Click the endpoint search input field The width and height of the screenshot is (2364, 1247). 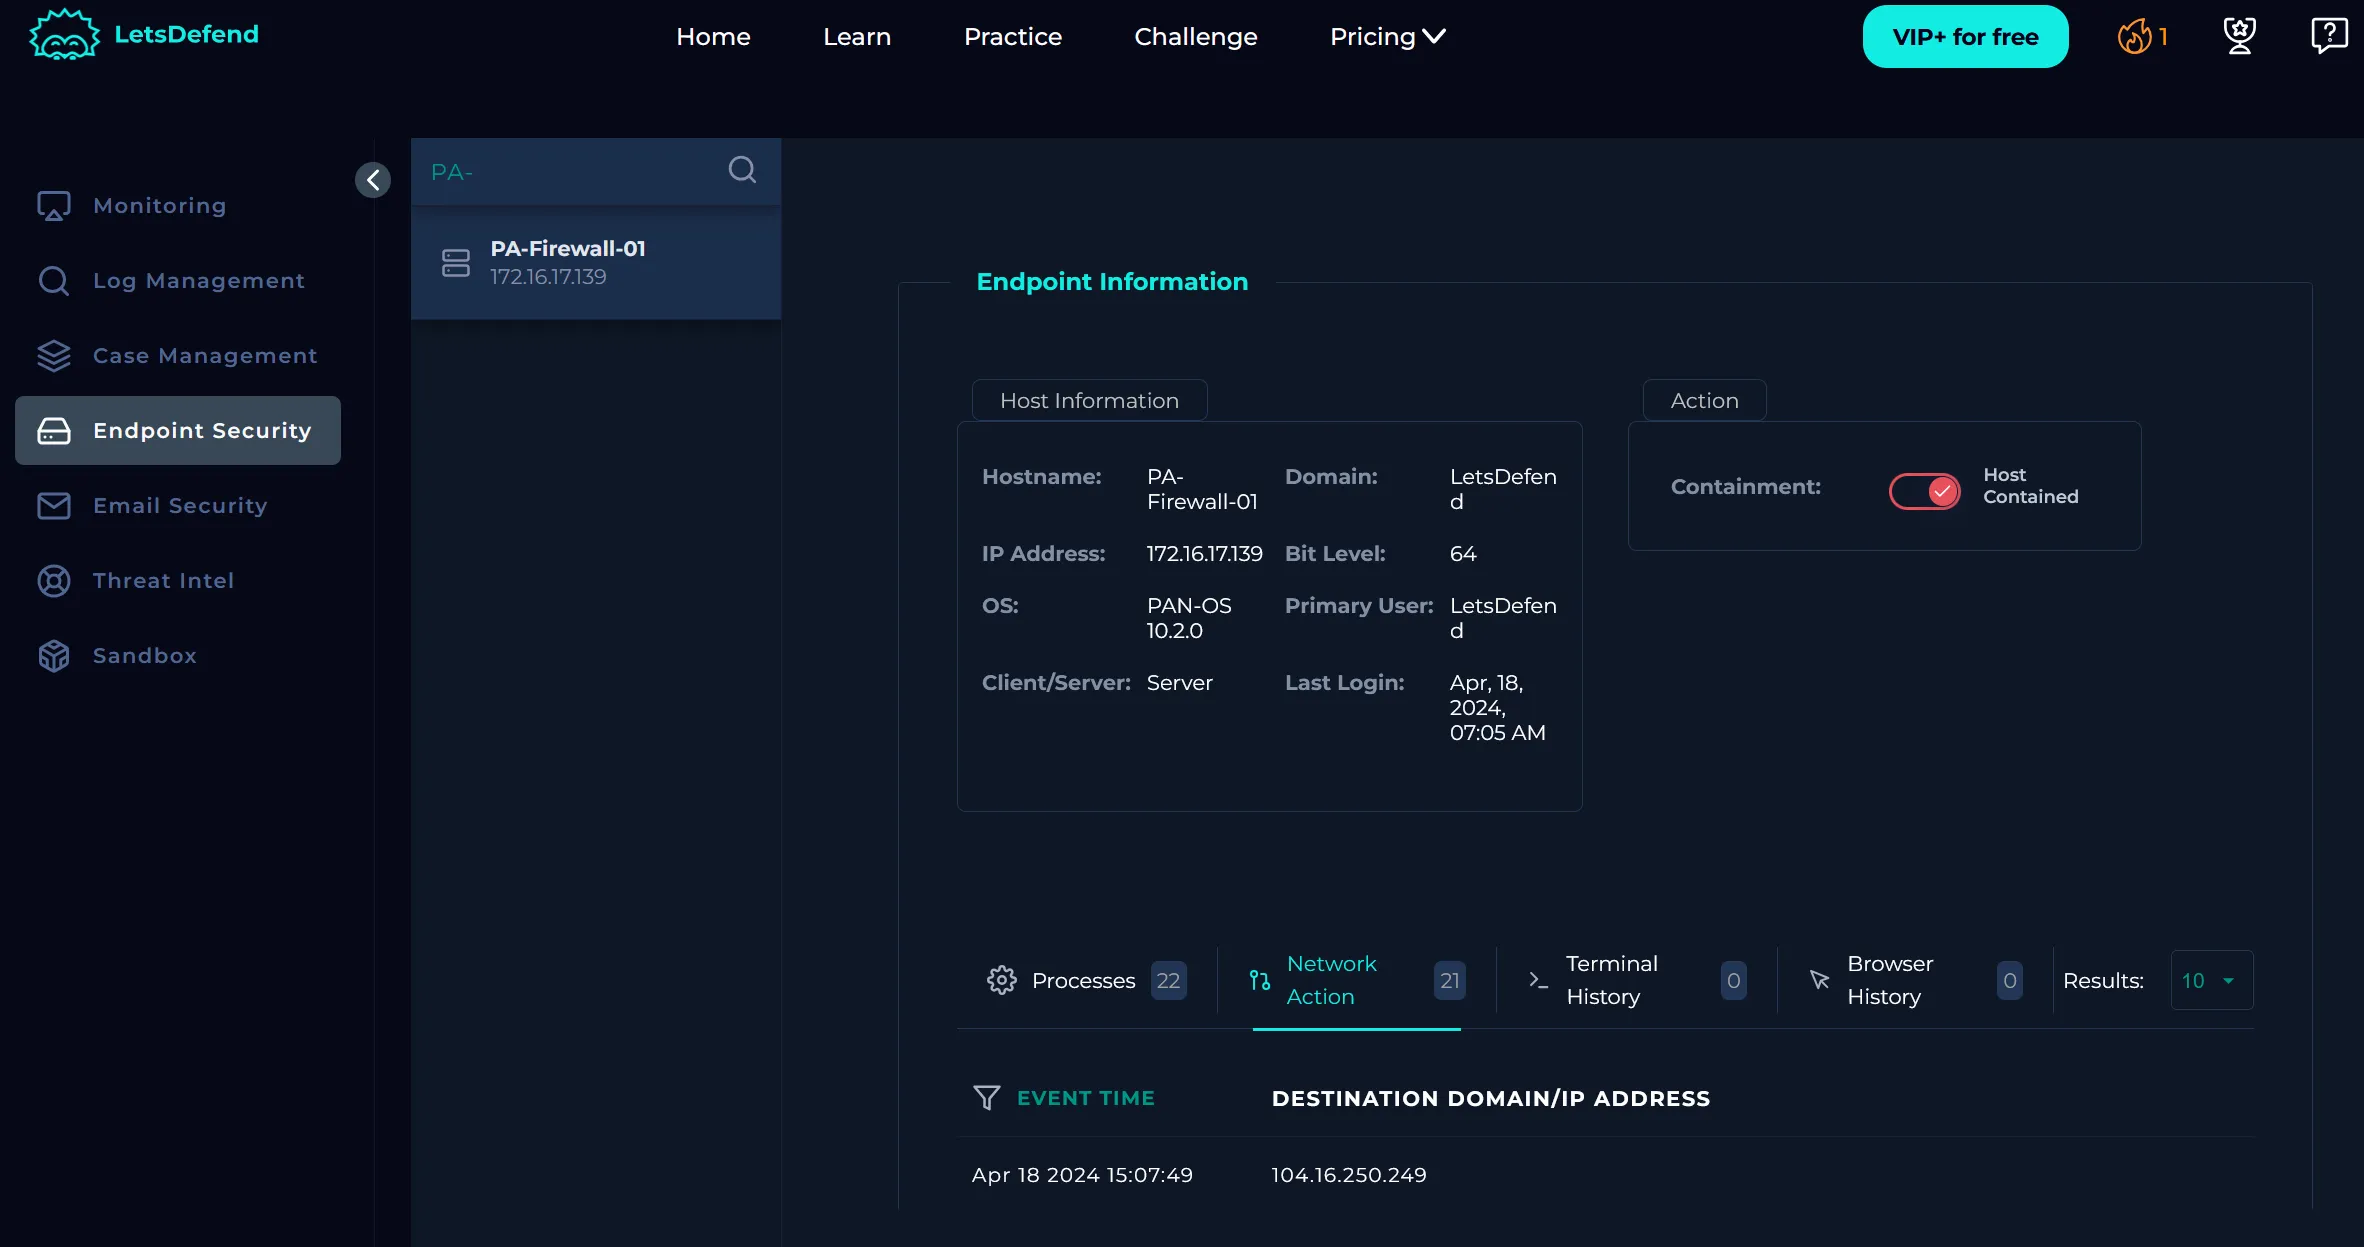(x=570, y=172)
